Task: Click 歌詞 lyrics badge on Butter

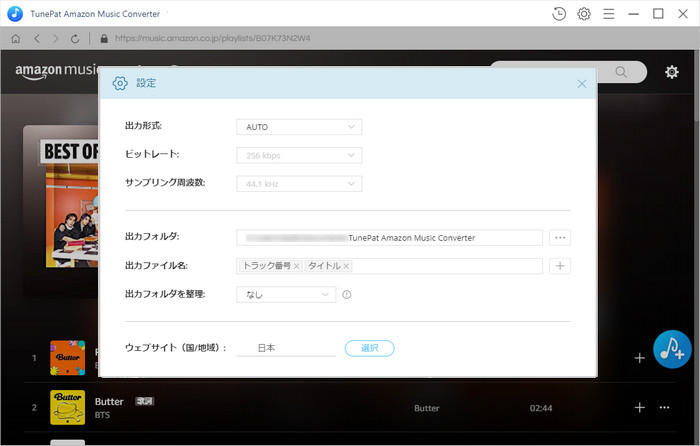Action: pos(145,401)
